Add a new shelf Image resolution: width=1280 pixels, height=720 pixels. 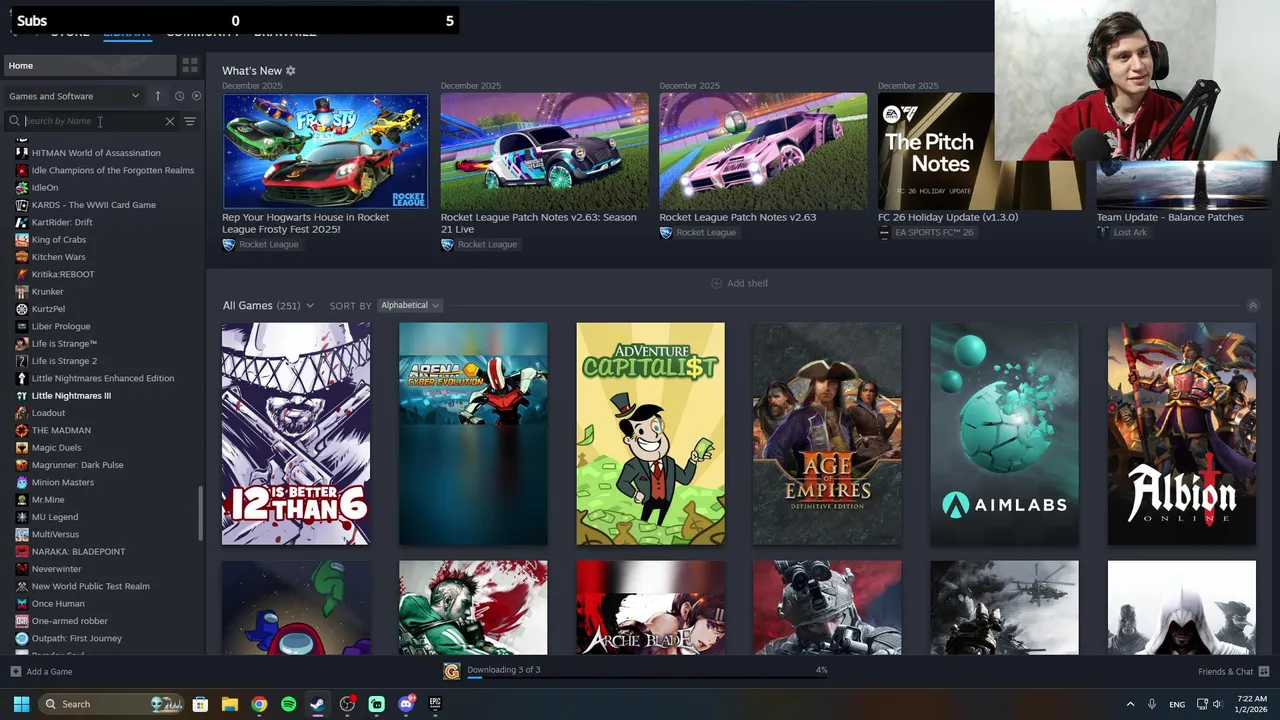739,283
